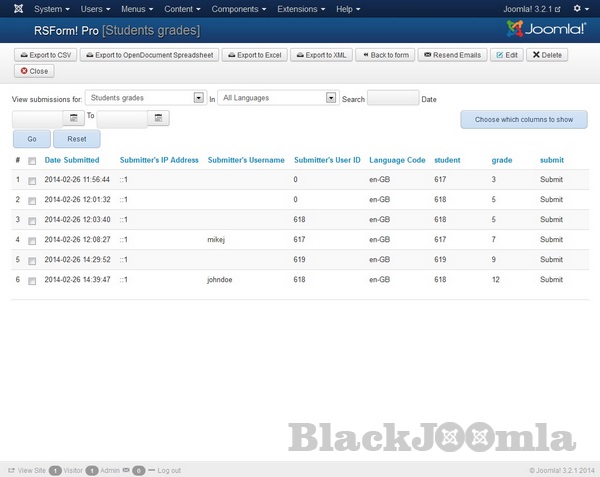Open the Components menu
Image resolution: width=600 pixels, height=477 pixels.
237,9
